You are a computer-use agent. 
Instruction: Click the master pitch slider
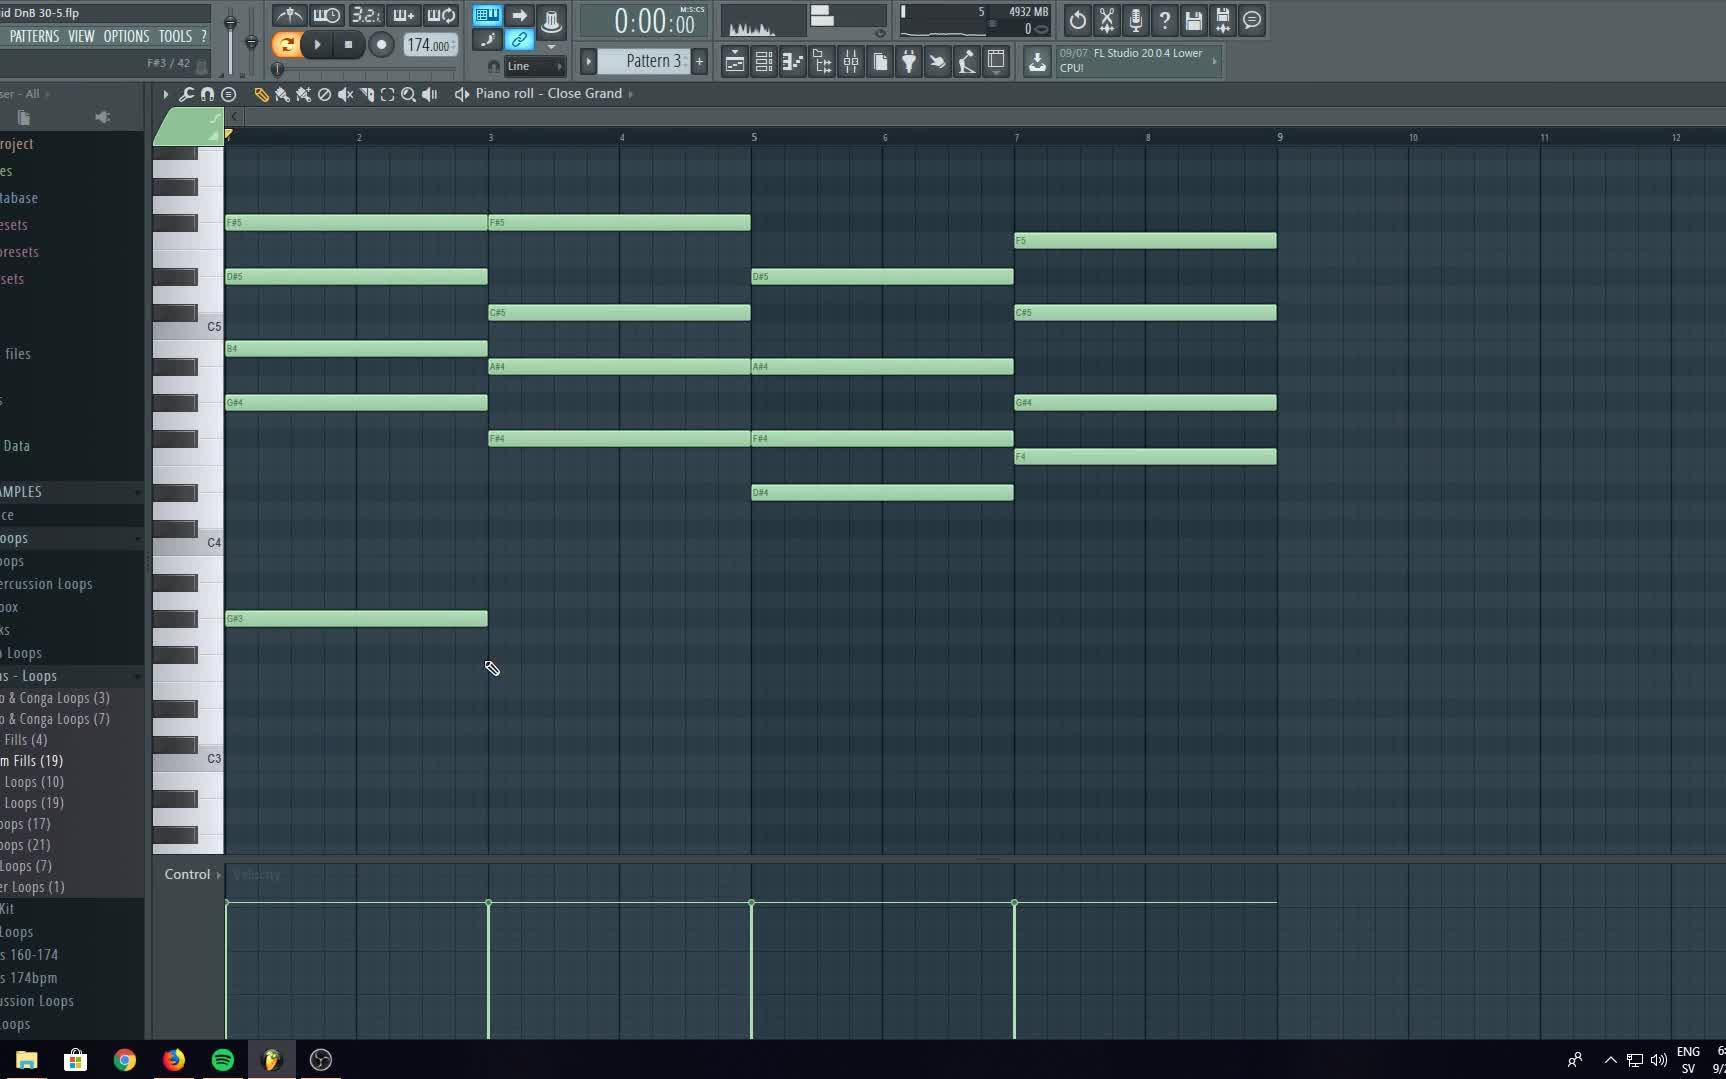pyautogui.click(x=251, y=42)
